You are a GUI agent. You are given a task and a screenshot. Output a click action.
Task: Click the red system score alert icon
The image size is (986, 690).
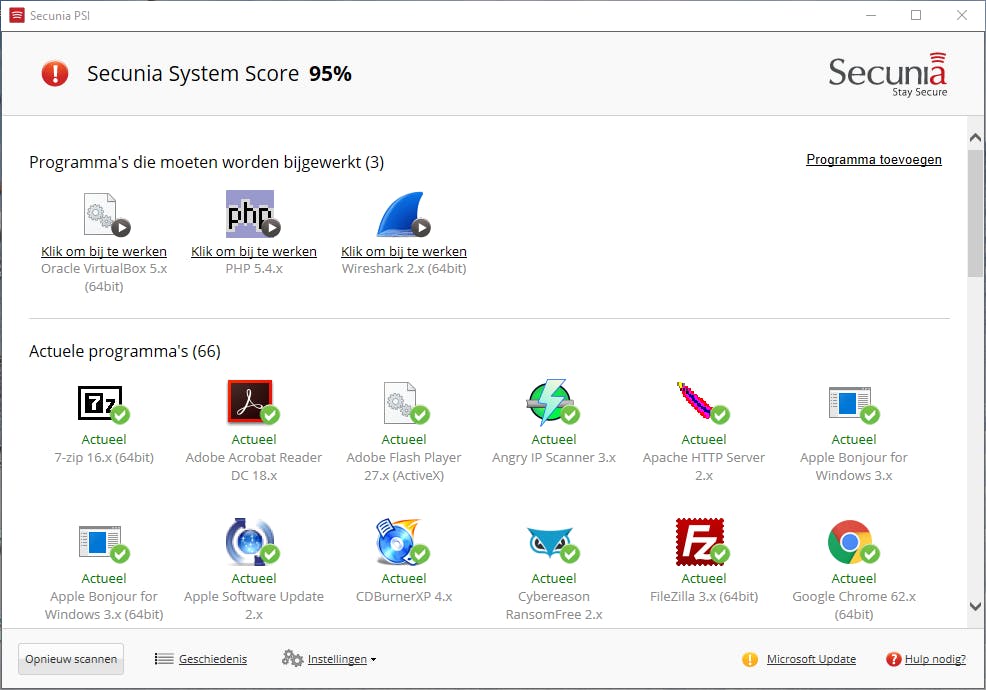[55, 73]
